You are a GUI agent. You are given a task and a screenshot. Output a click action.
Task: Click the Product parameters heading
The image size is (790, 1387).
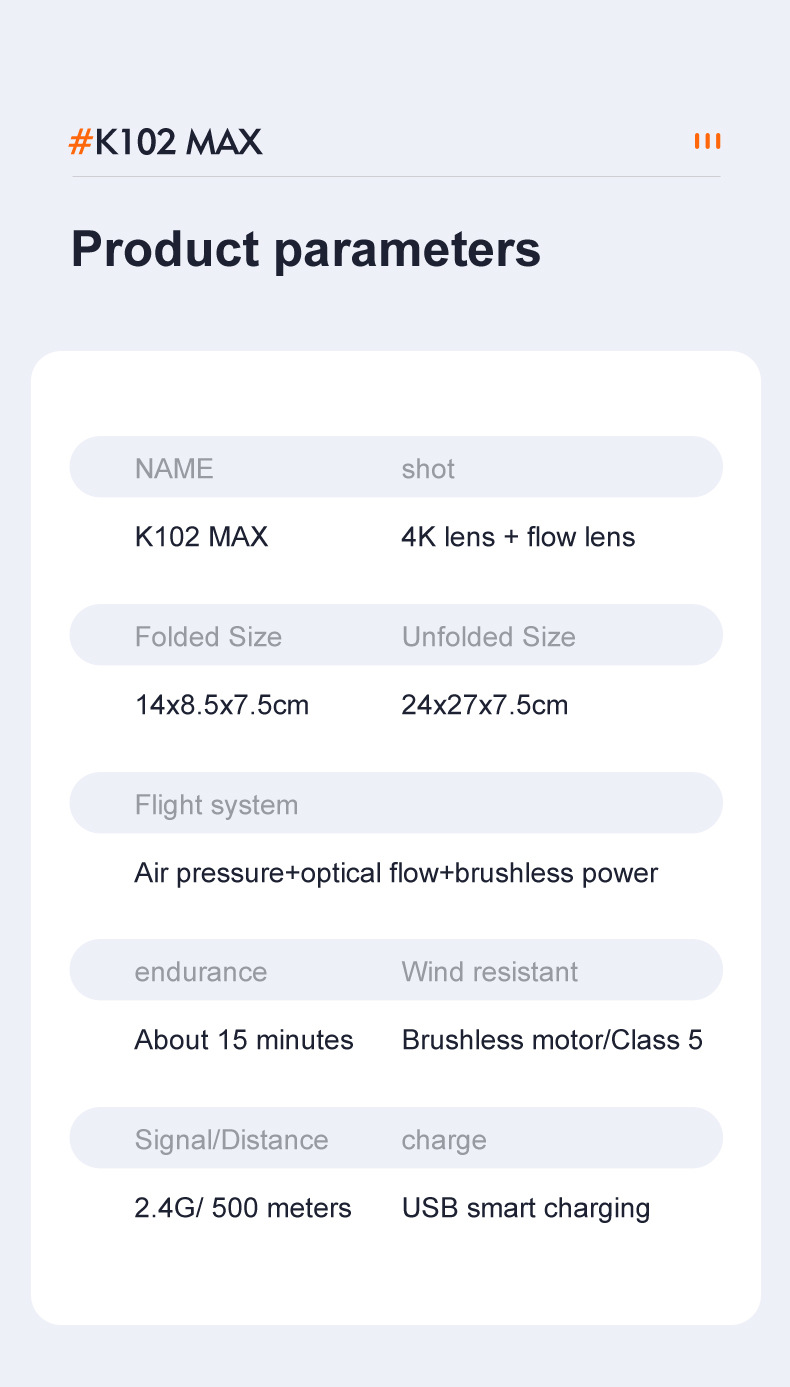(x=305, y=249)
